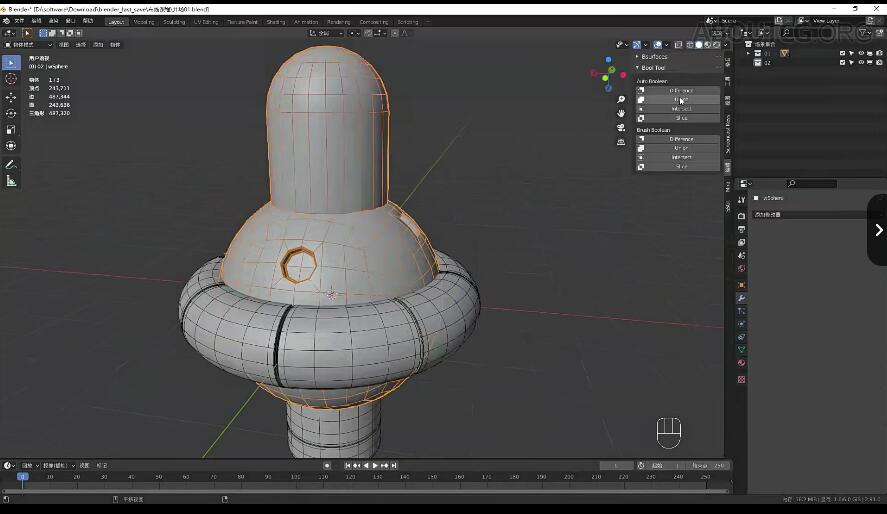Activate the Measure tool
The image size is (887, 514).
pyautogui.click(x=11, y=181)
